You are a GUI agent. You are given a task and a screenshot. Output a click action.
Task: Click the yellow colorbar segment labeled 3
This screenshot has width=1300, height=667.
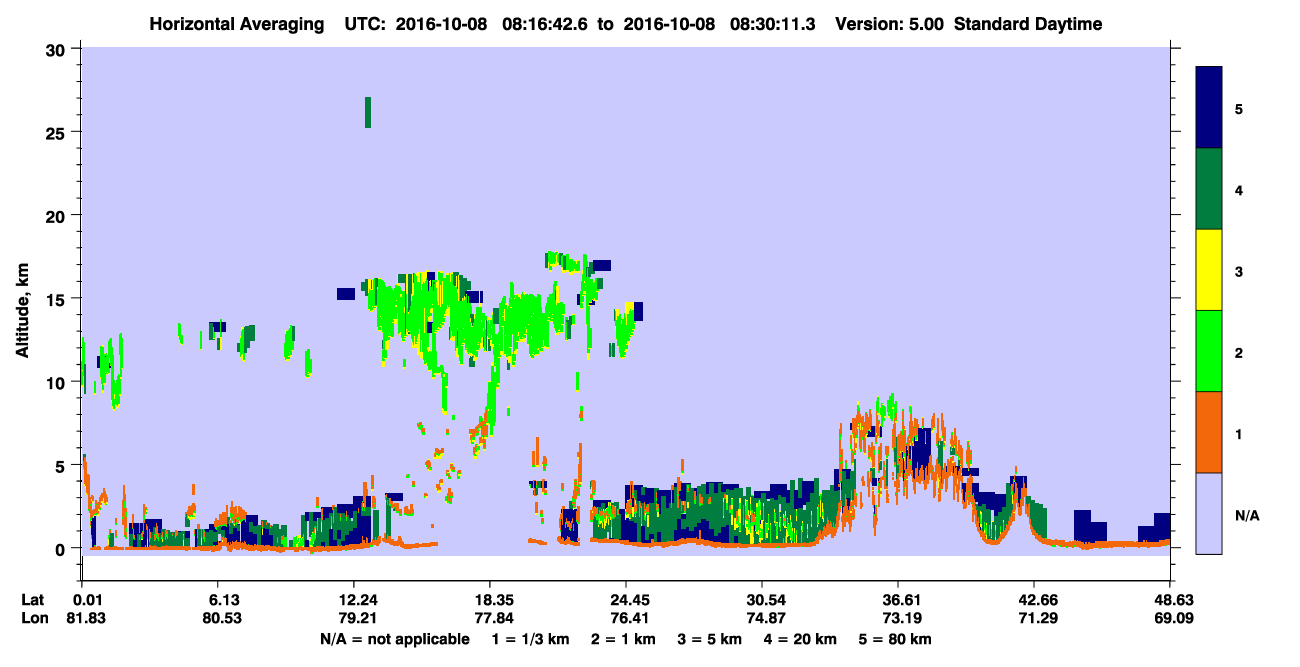(1209, 270)
